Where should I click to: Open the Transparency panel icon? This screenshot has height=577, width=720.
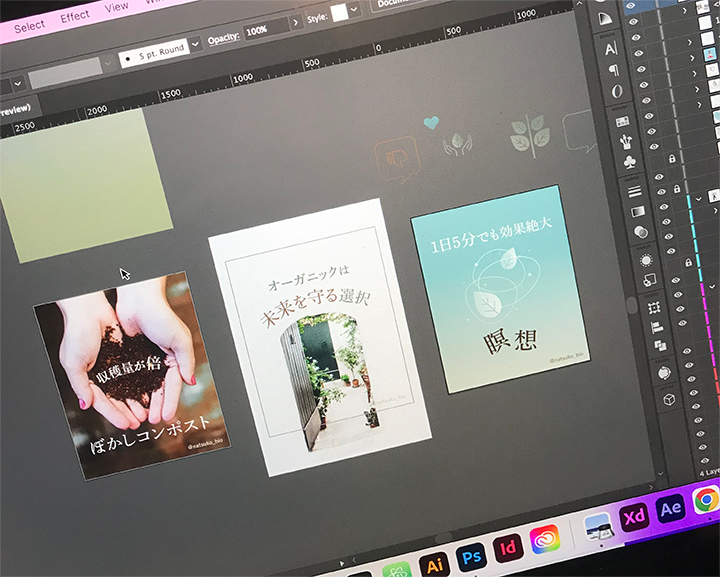point(640,232)
